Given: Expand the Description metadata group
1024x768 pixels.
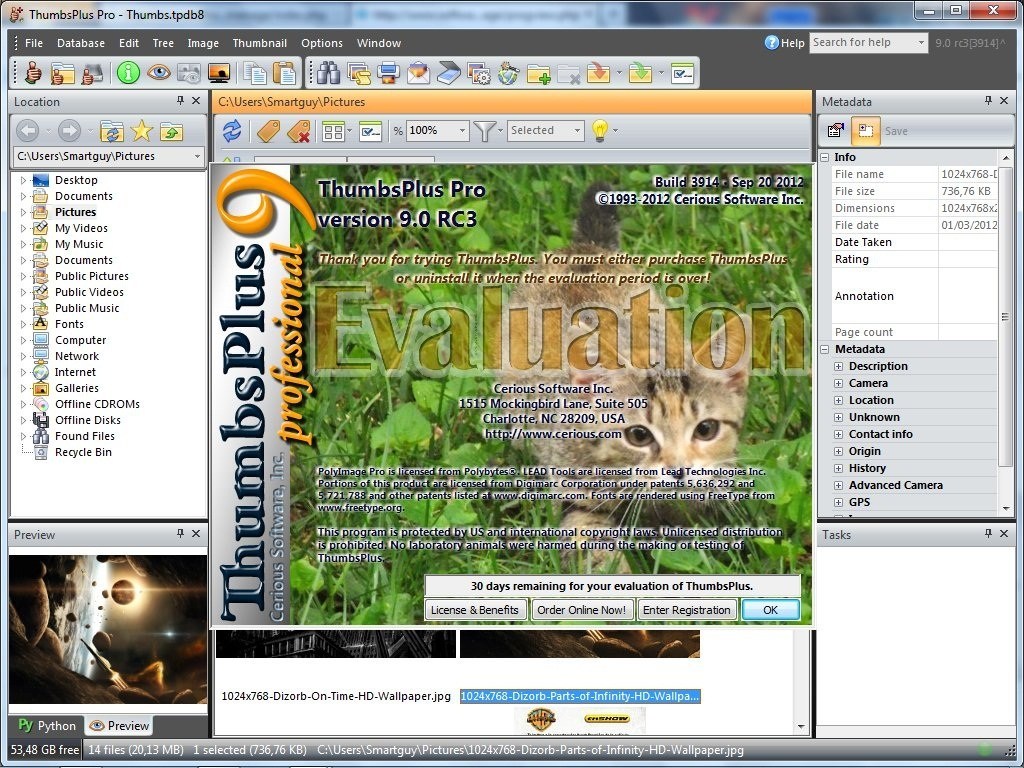Looking at the screenshot, I should (839, 366).
